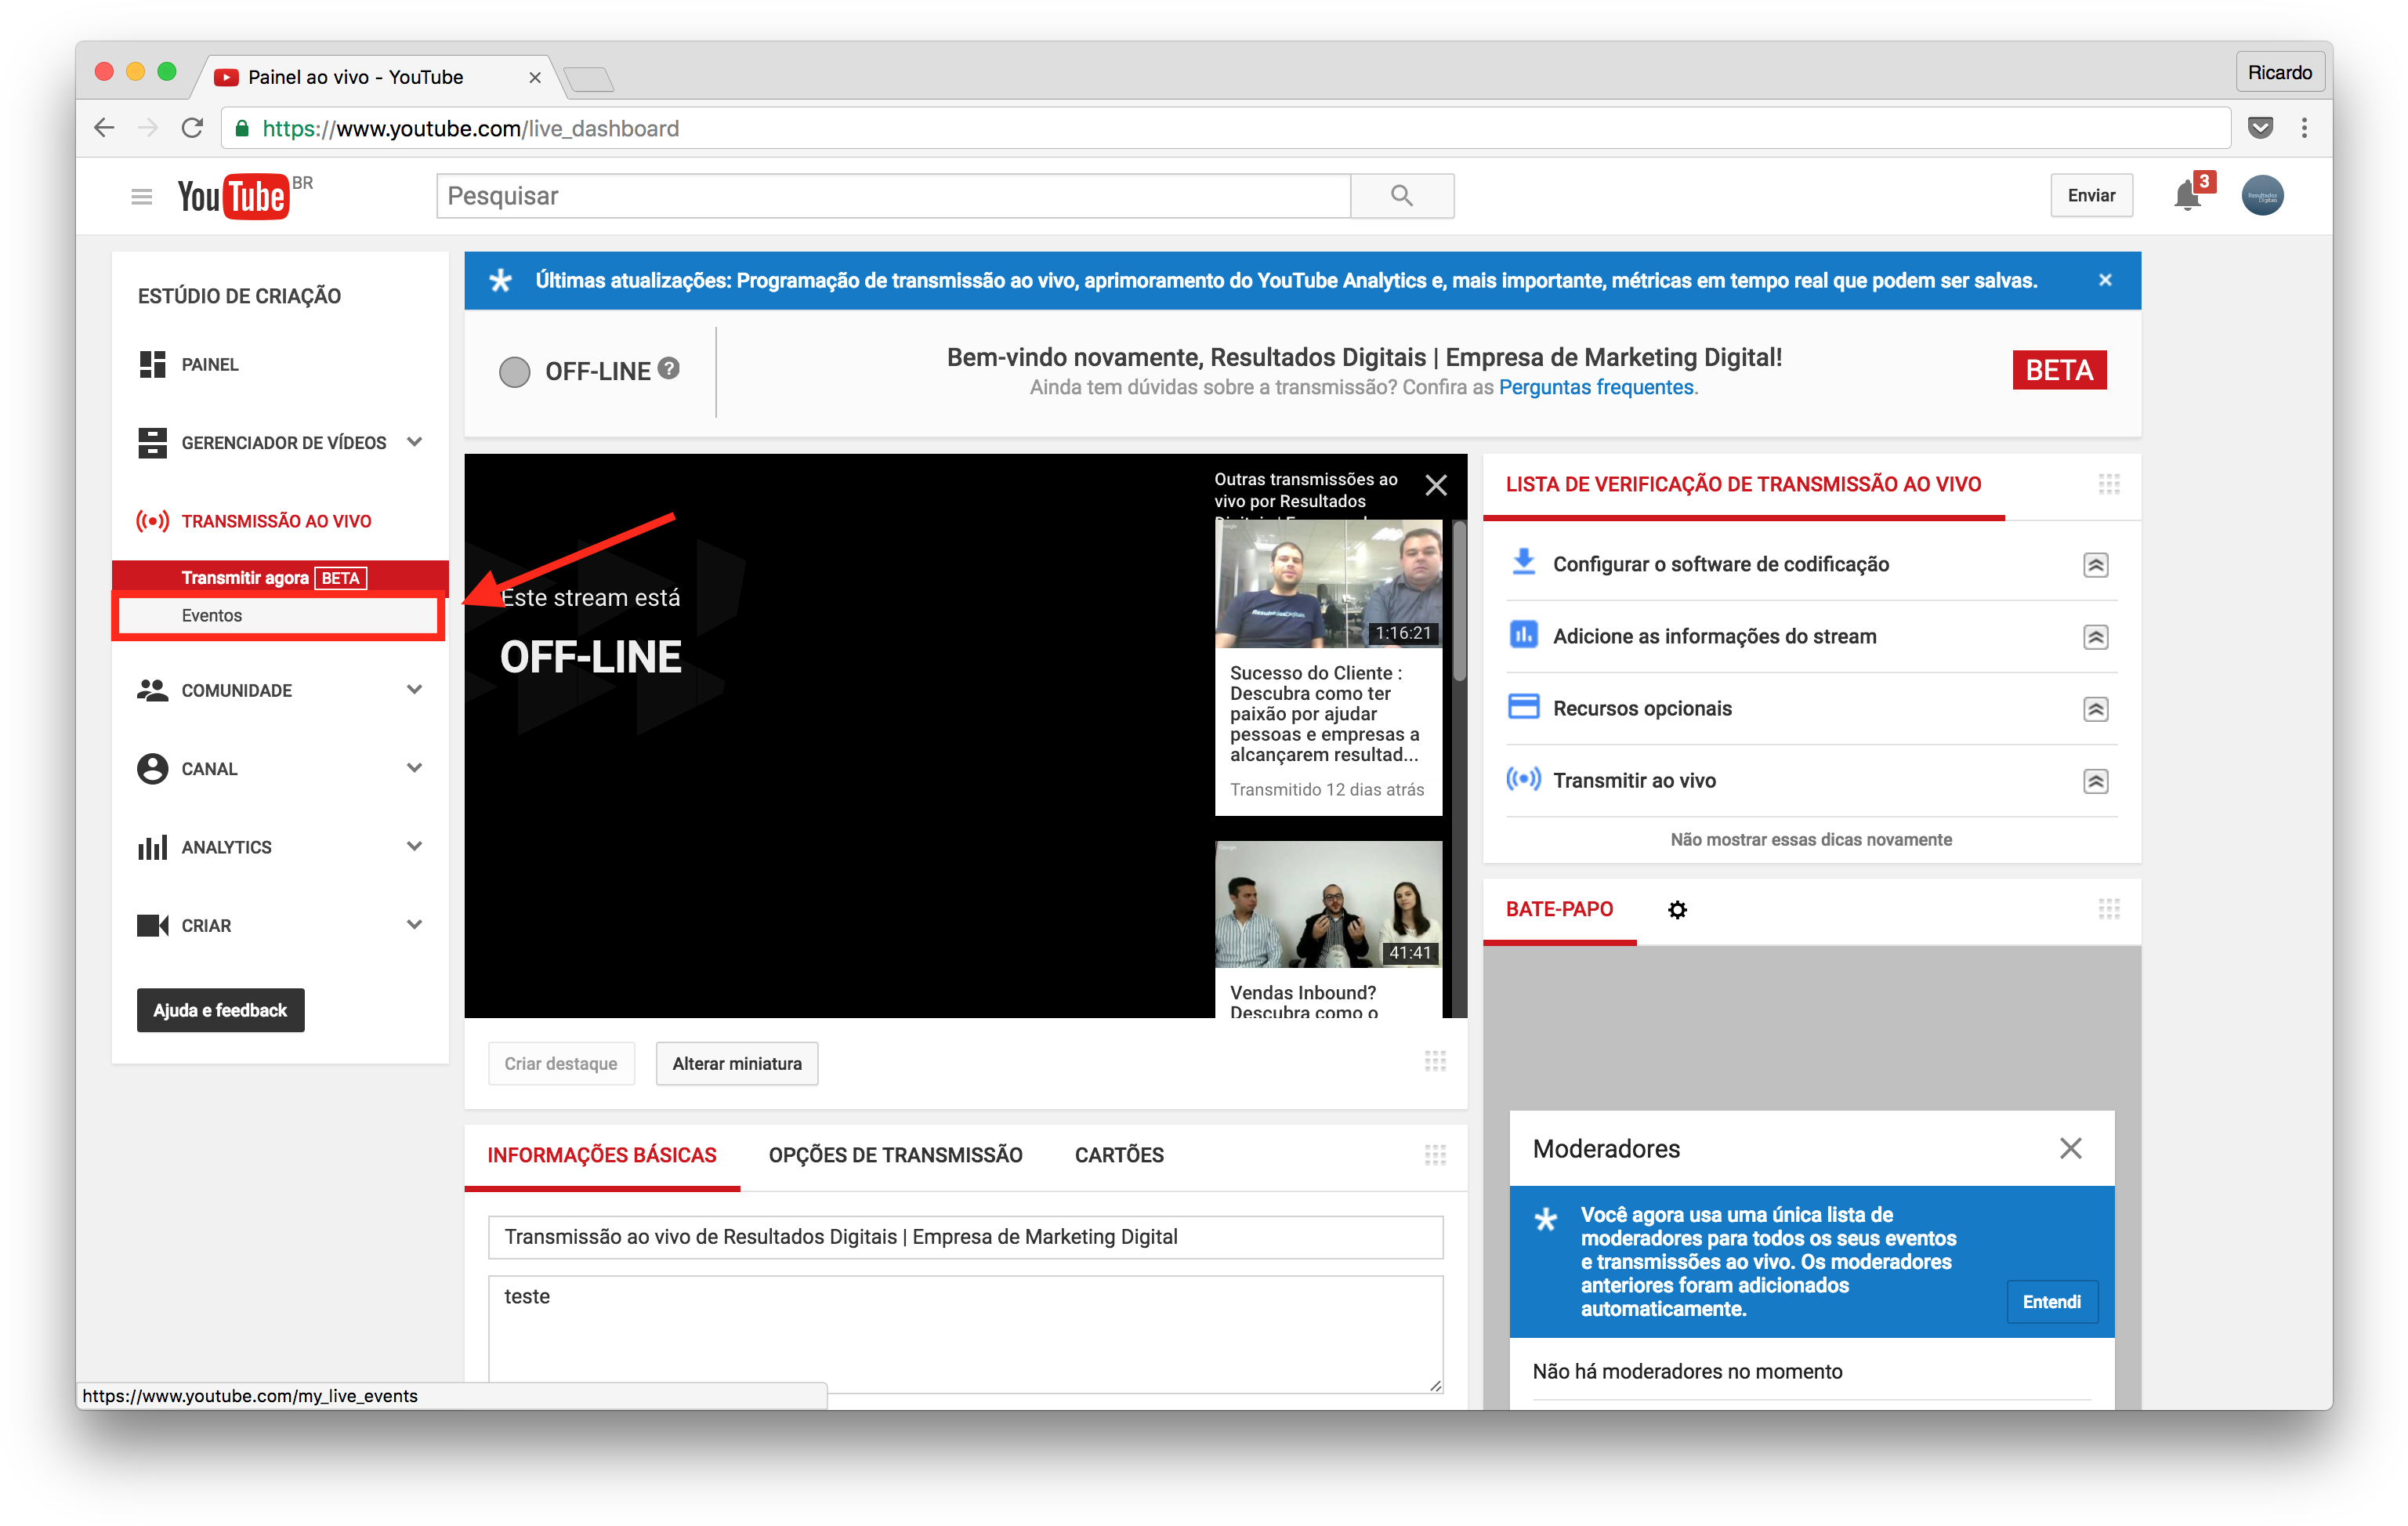Switch to Cartões tab
The image size is (2408, 1526).
(1119, 1155)
